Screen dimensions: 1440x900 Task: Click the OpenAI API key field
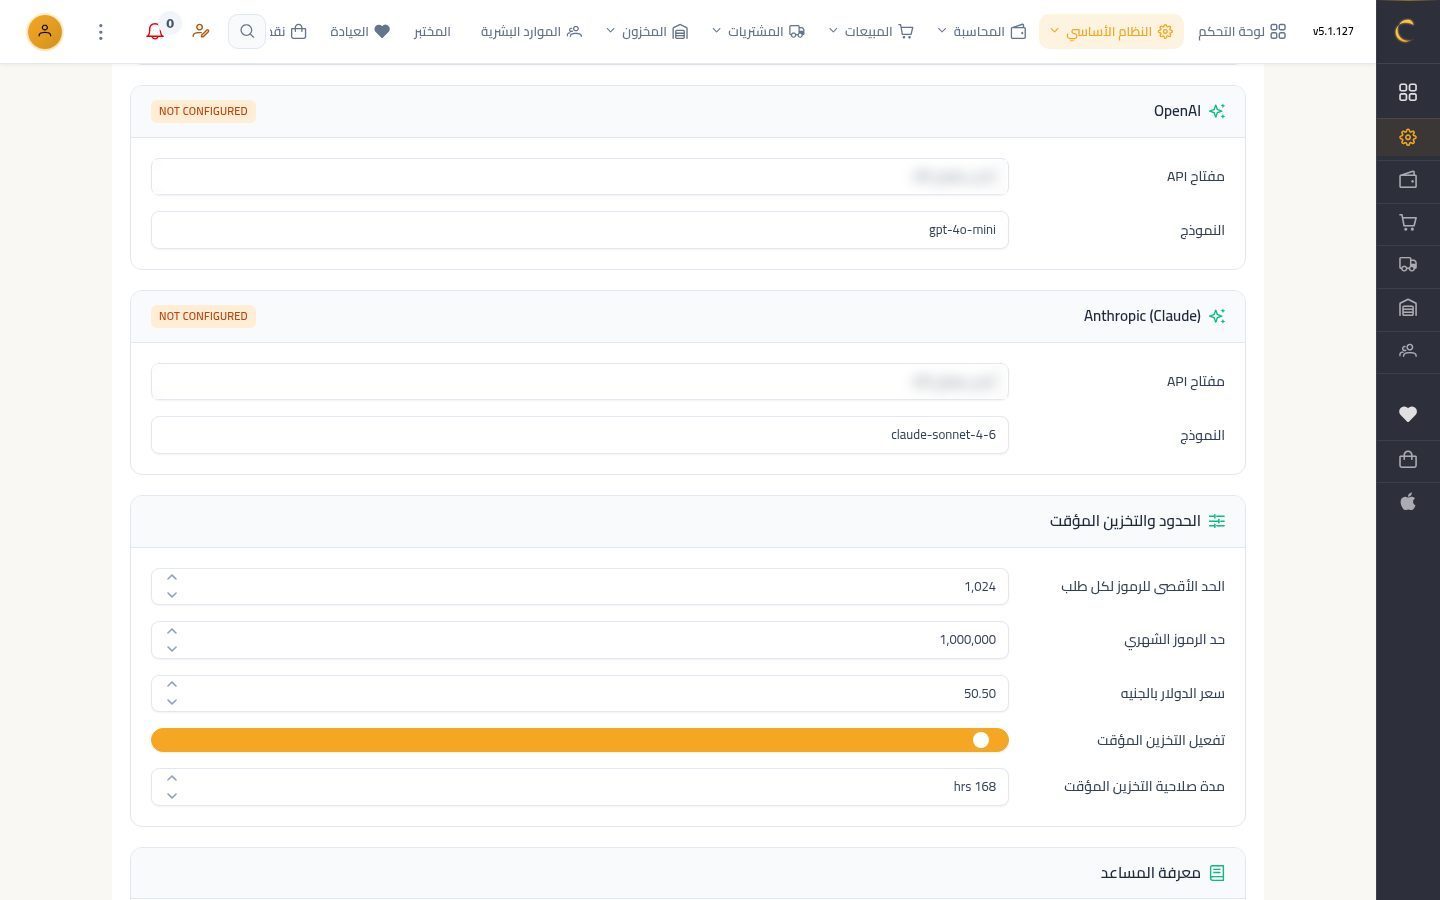(580, 177)
